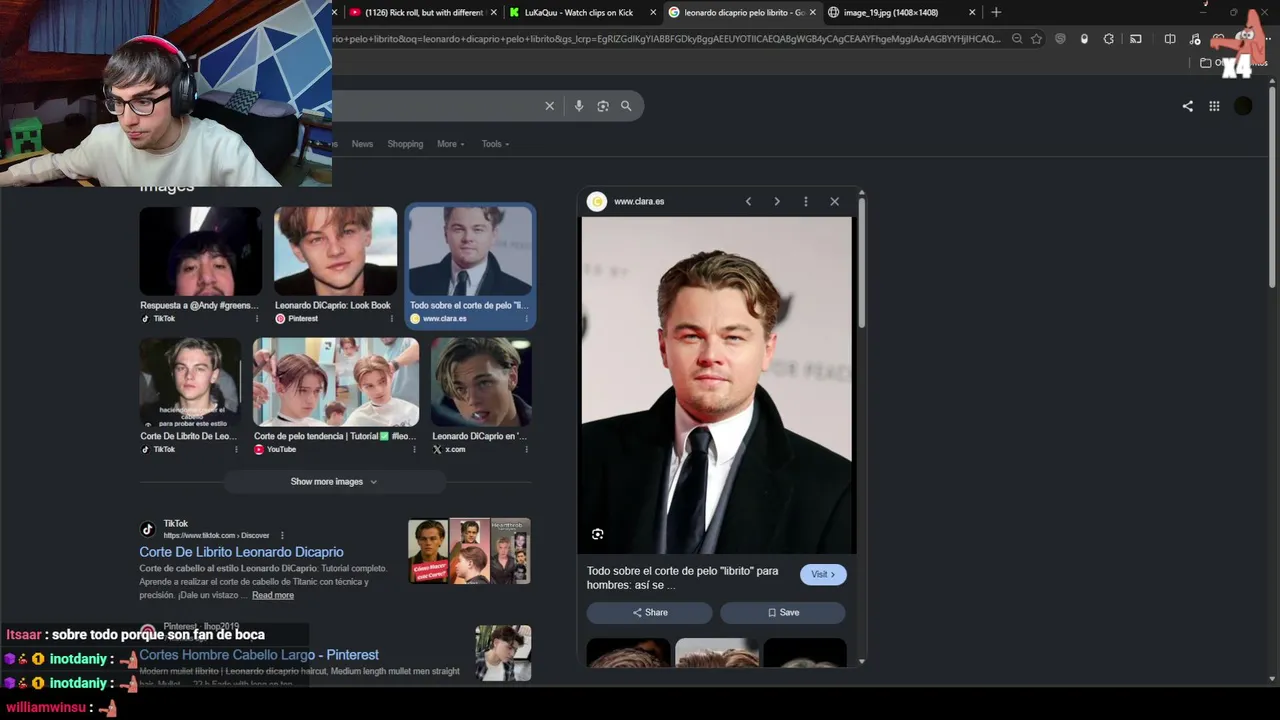The width and height of the screenshot is (1280, 720).
Task: Close the image preview panel
Action: pyautogui.click(x=835, y=201)
